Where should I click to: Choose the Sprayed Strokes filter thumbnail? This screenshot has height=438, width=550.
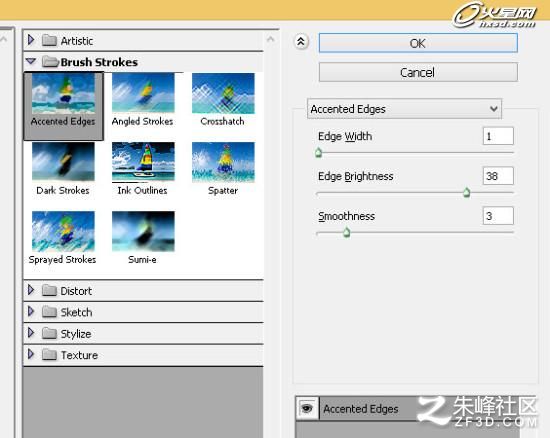[63, 231]
